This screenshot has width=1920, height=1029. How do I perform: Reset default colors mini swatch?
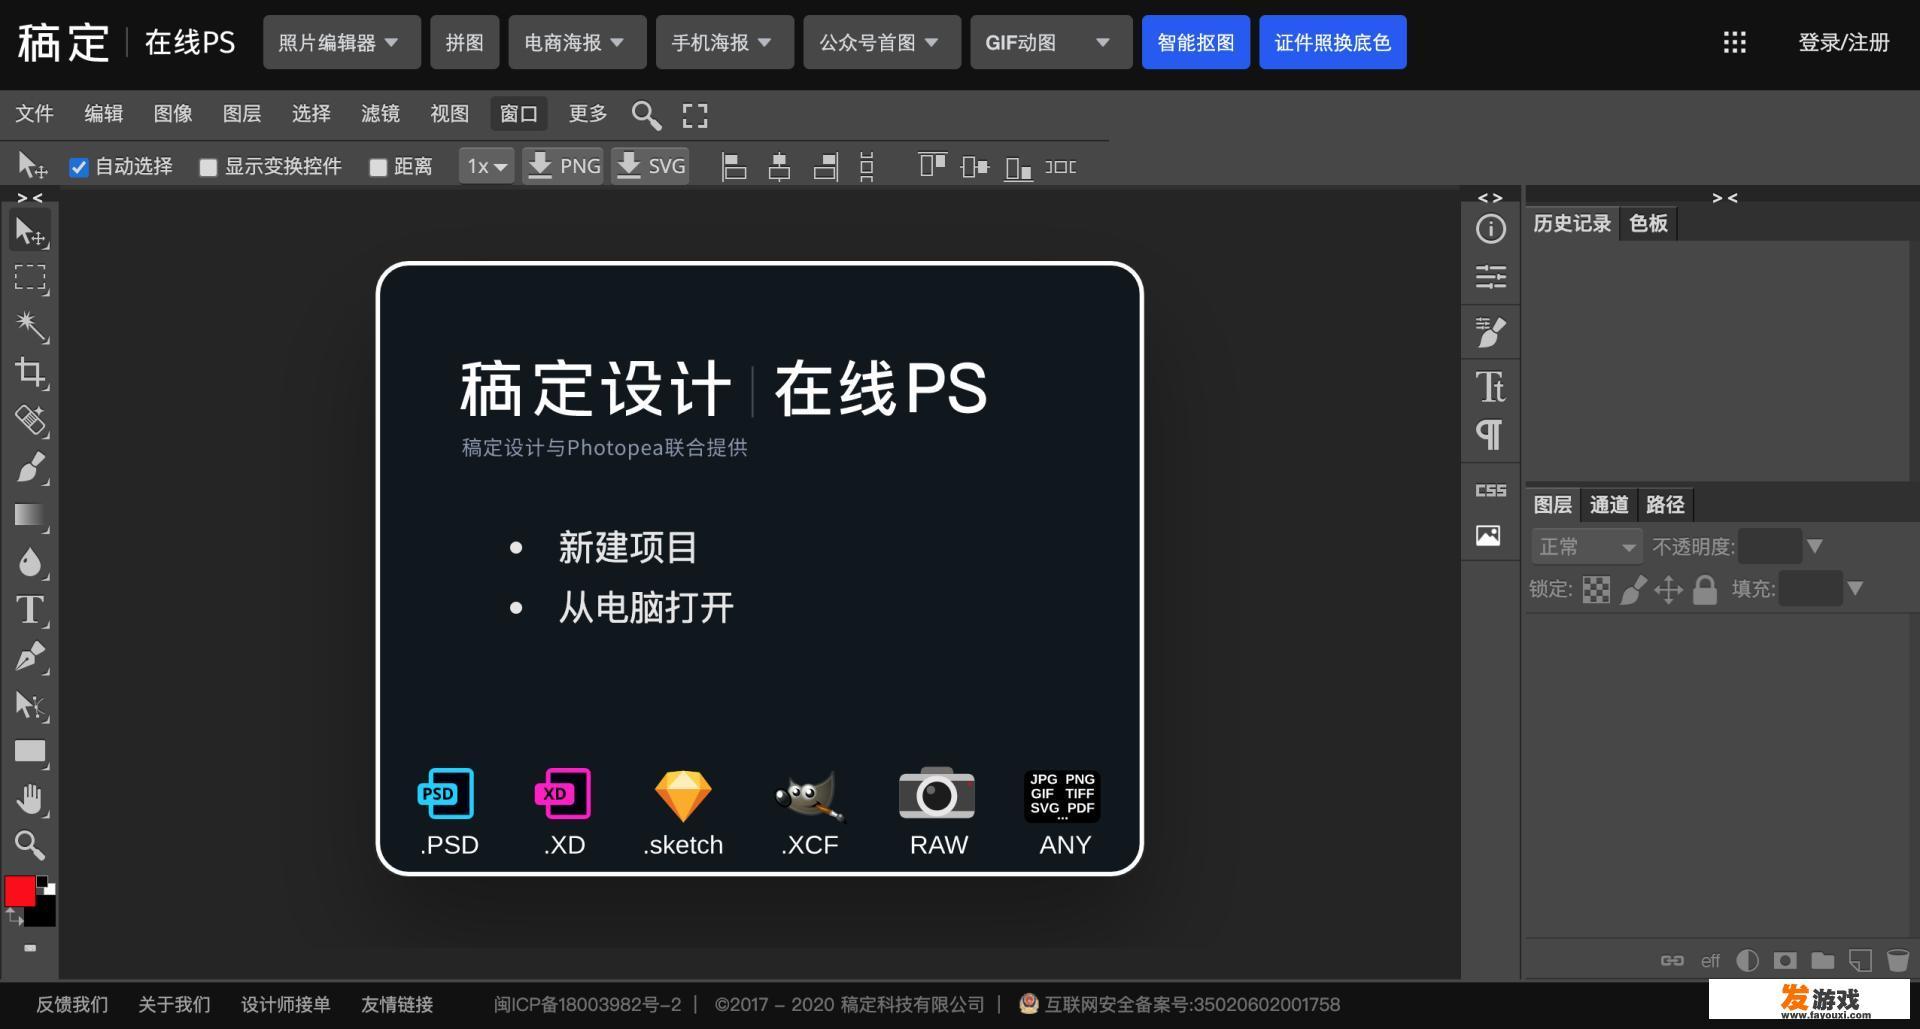[x=47, y=886]
